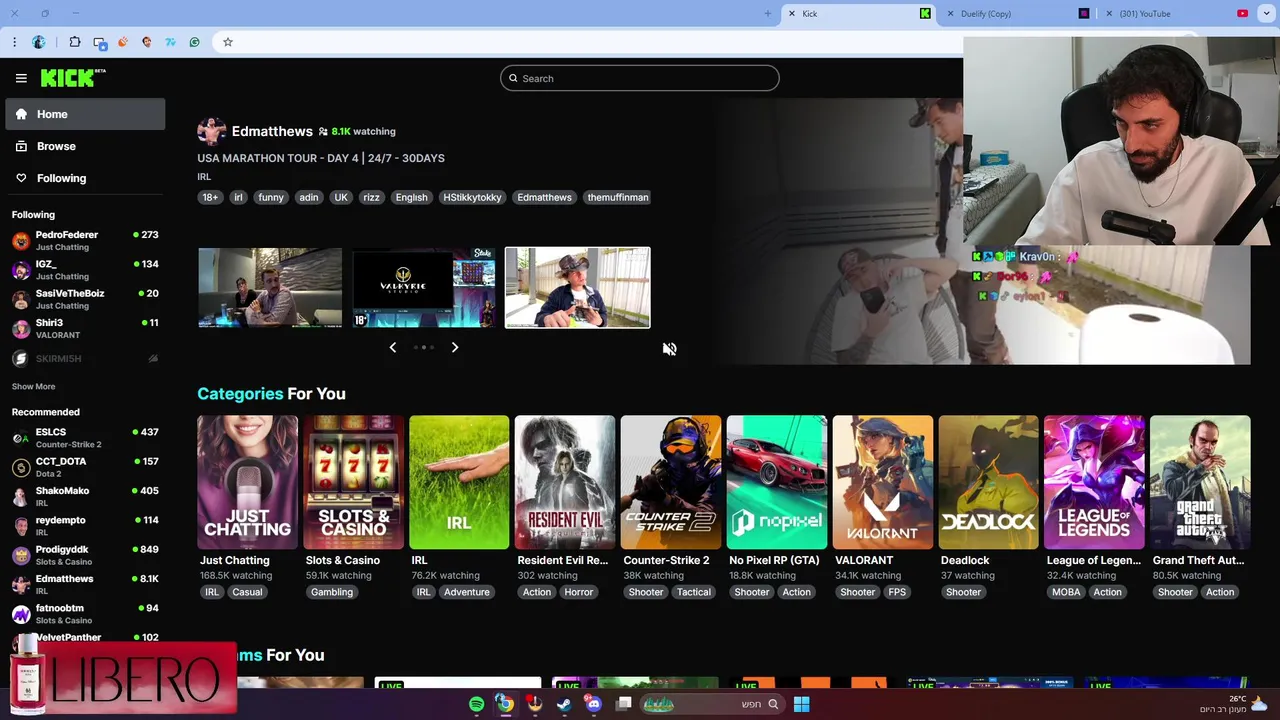Select the UK tag

(341, 197)
